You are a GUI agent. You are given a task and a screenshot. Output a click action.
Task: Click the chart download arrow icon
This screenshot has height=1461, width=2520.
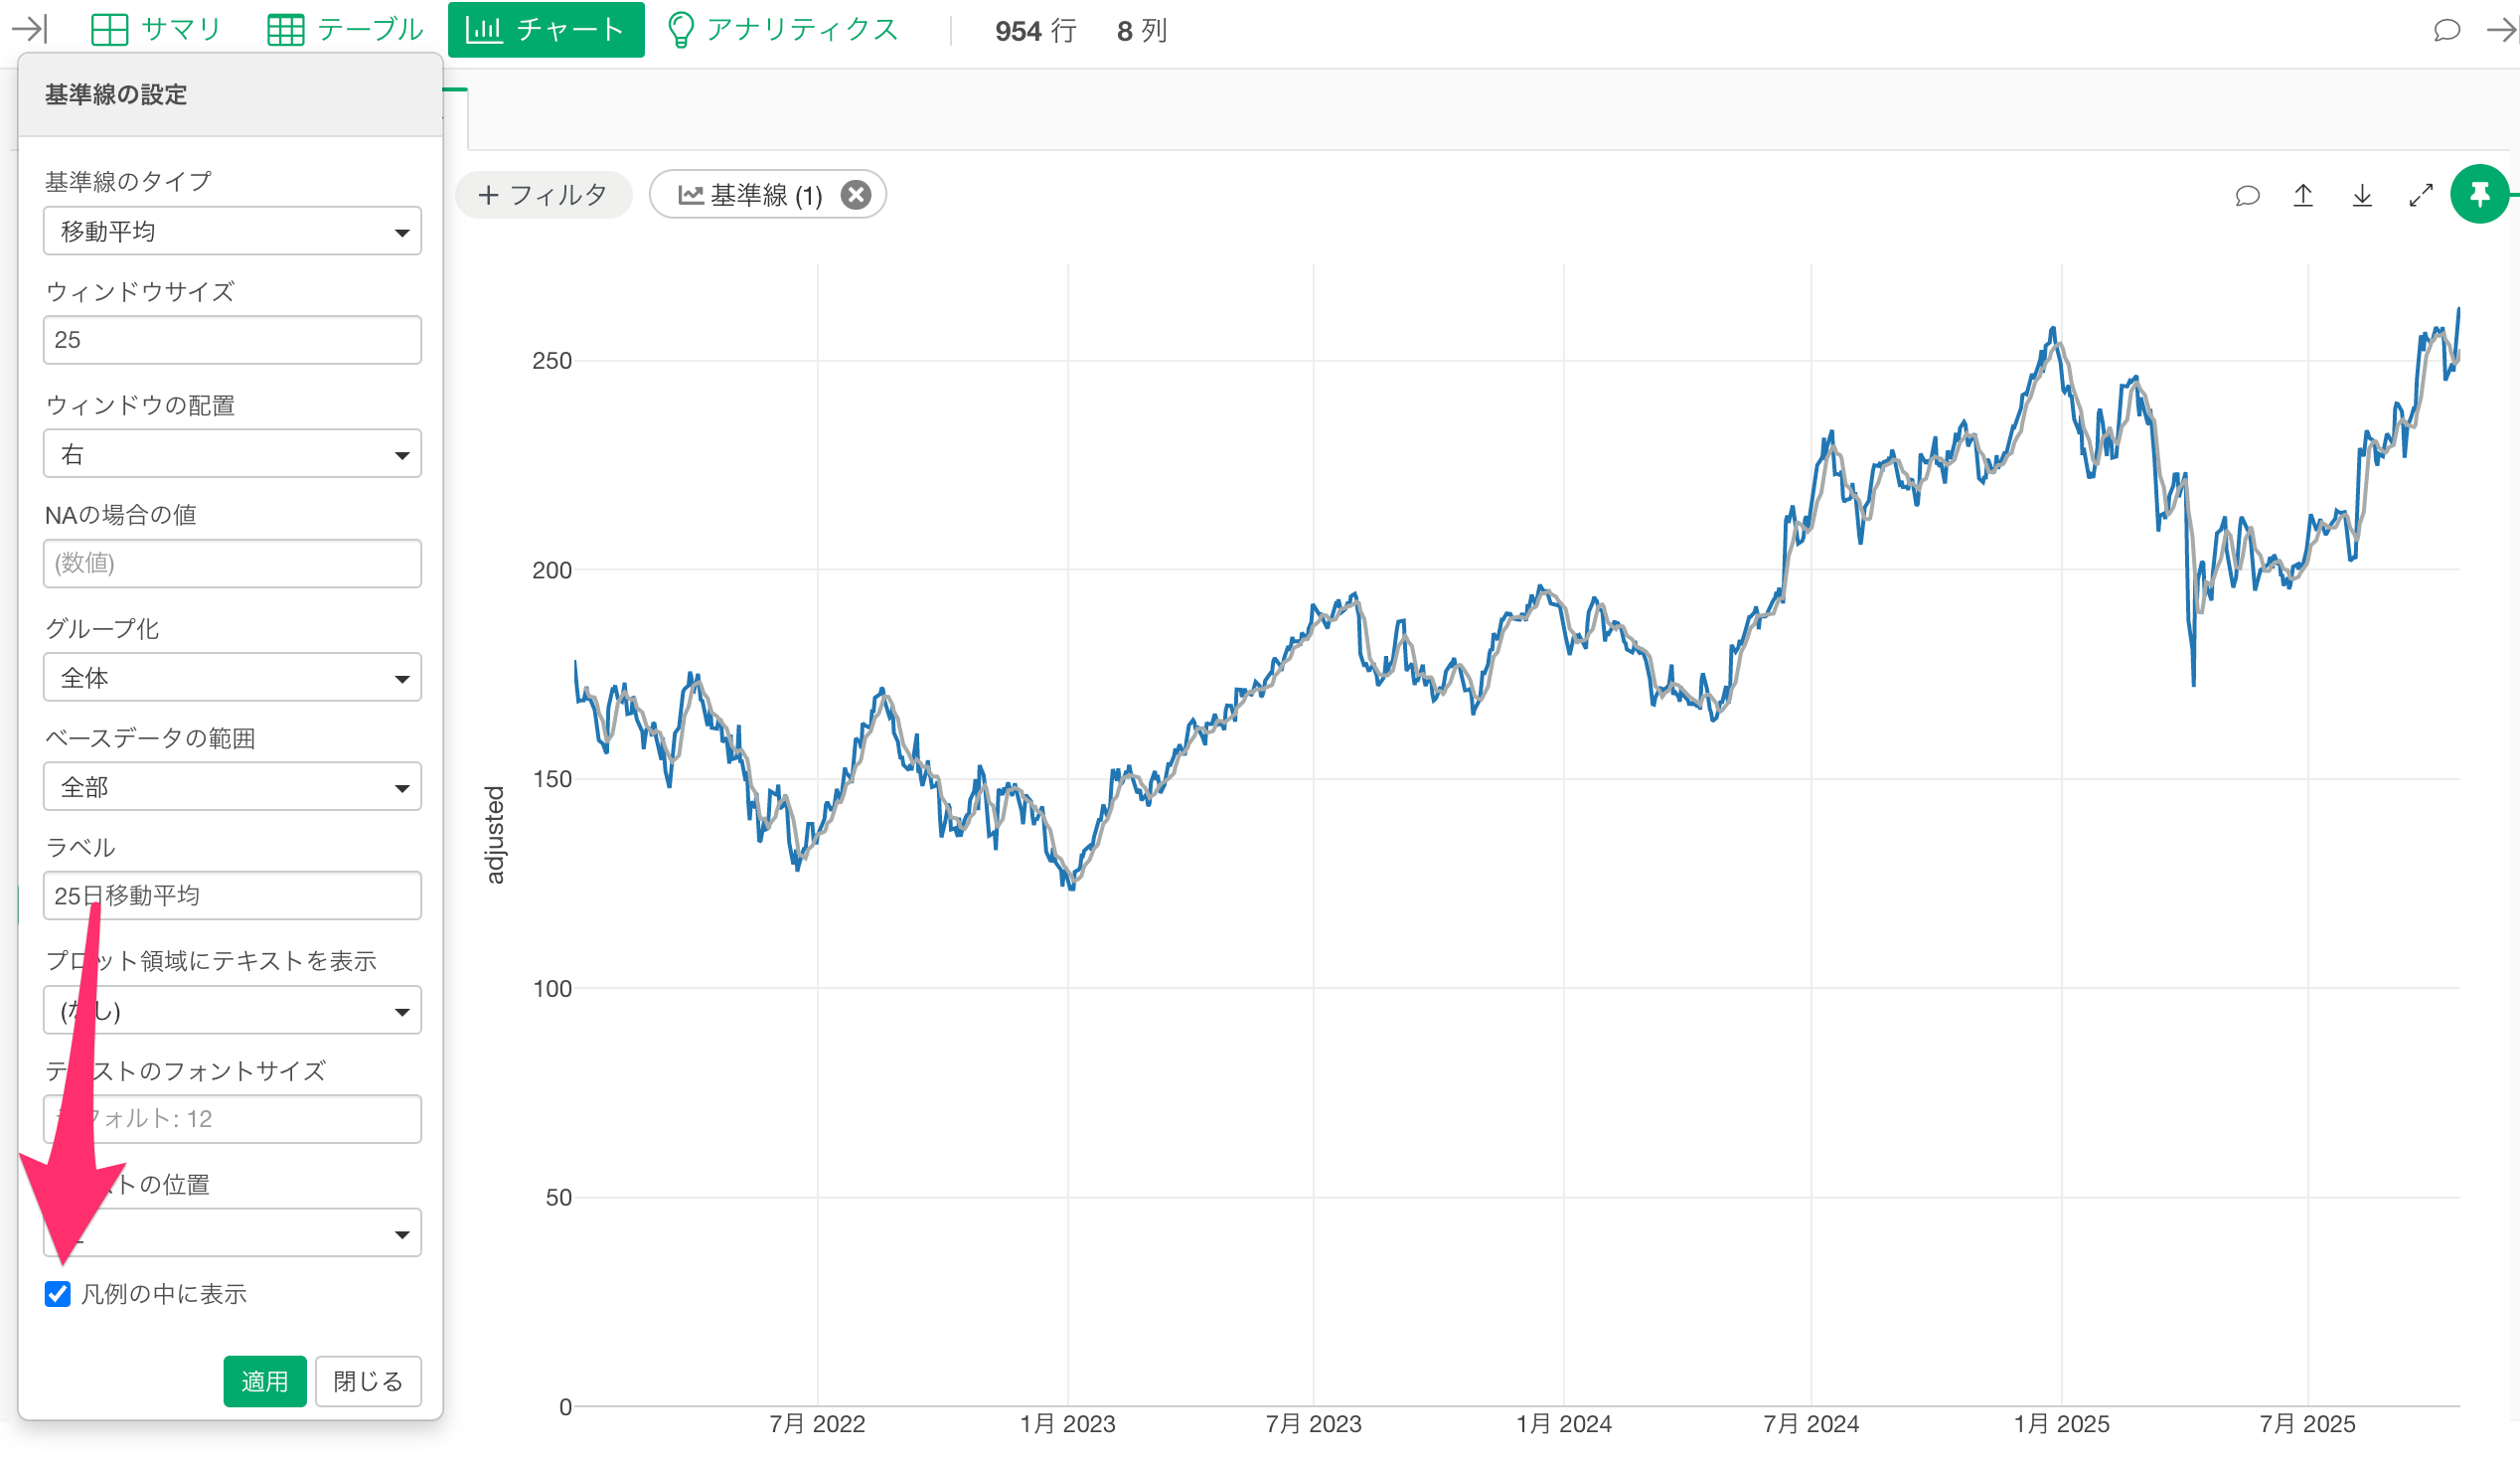coord(2361,195)
